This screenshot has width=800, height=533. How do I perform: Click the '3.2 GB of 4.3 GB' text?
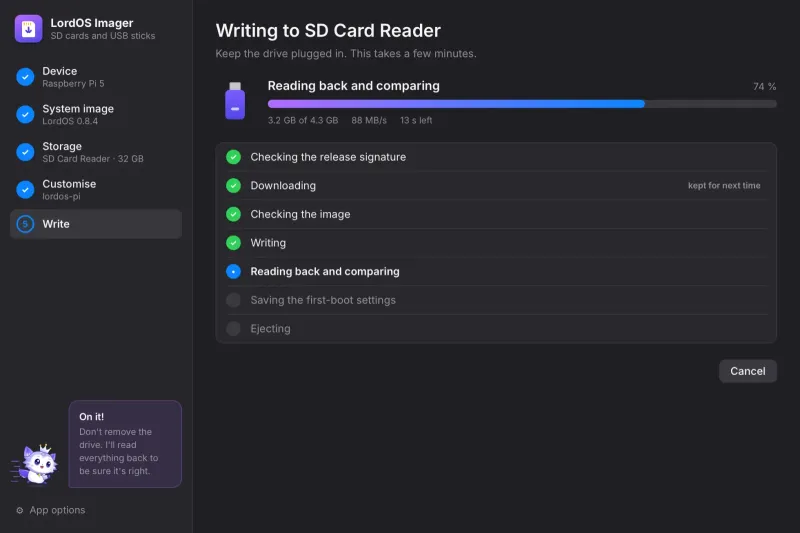(x=303, y=120)
